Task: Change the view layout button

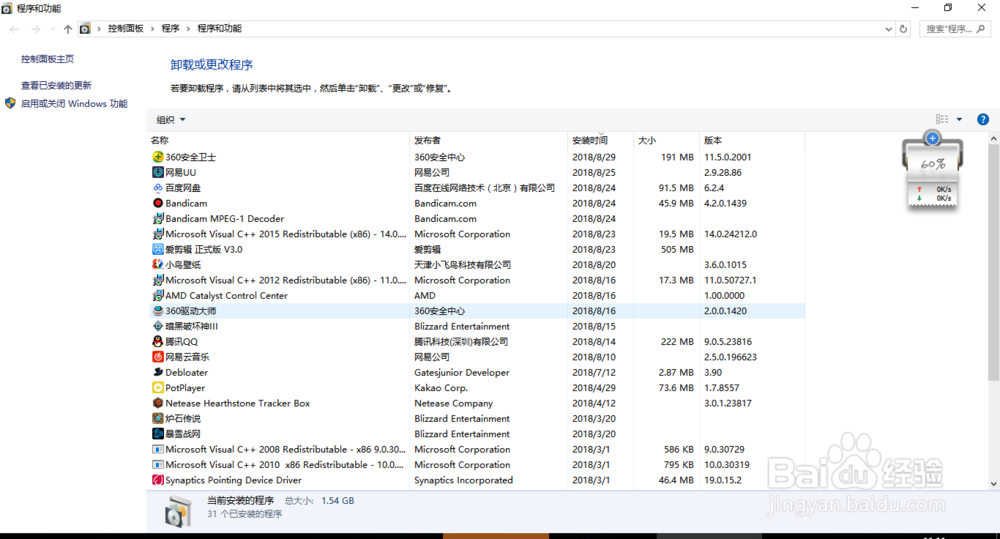Action: pyautogui.click(x=942, y=119)
